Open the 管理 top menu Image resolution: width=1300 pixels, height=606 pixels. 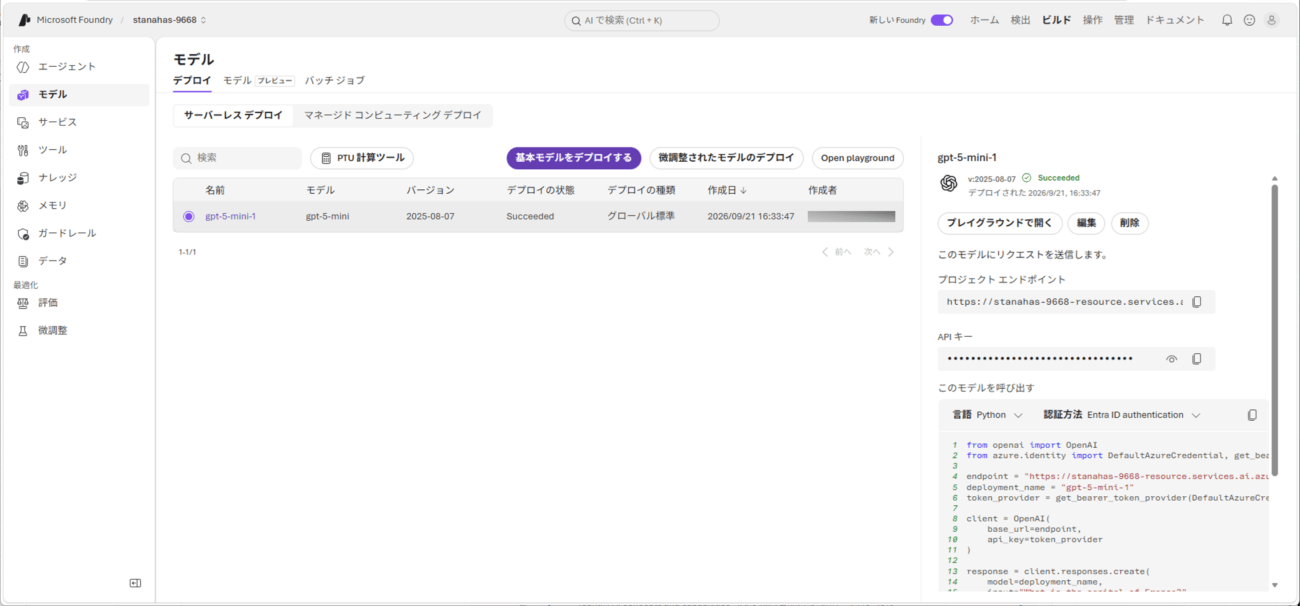(x=1124, y=20)
